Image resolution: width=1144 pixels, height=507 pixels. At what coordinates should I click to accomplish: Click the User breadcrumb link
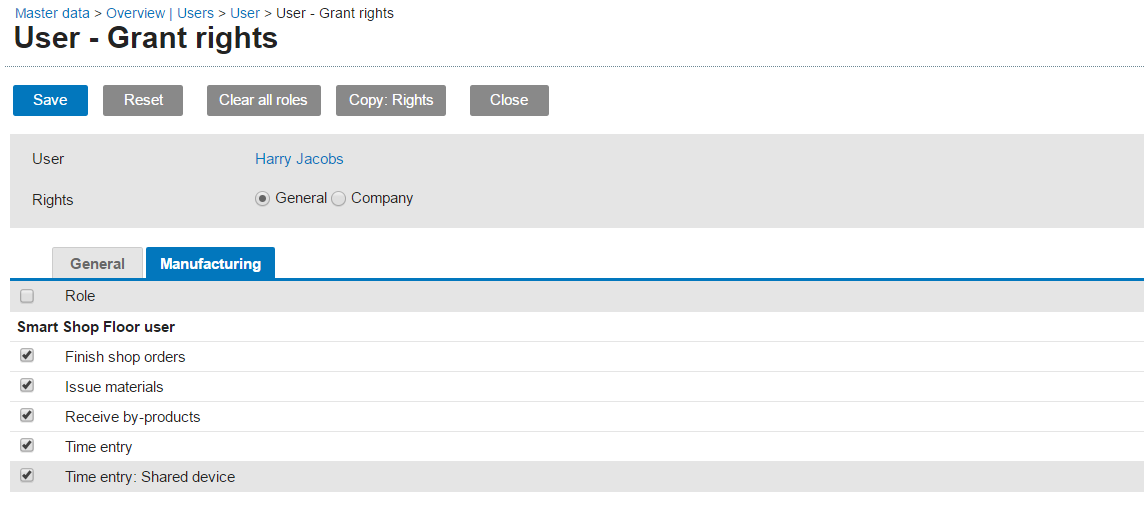[245, 13]
